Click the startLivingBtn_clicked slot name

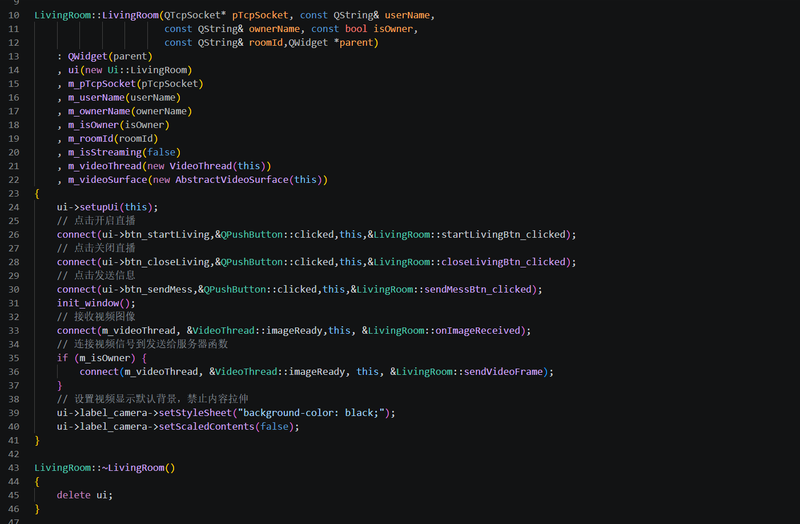point(503,235)
